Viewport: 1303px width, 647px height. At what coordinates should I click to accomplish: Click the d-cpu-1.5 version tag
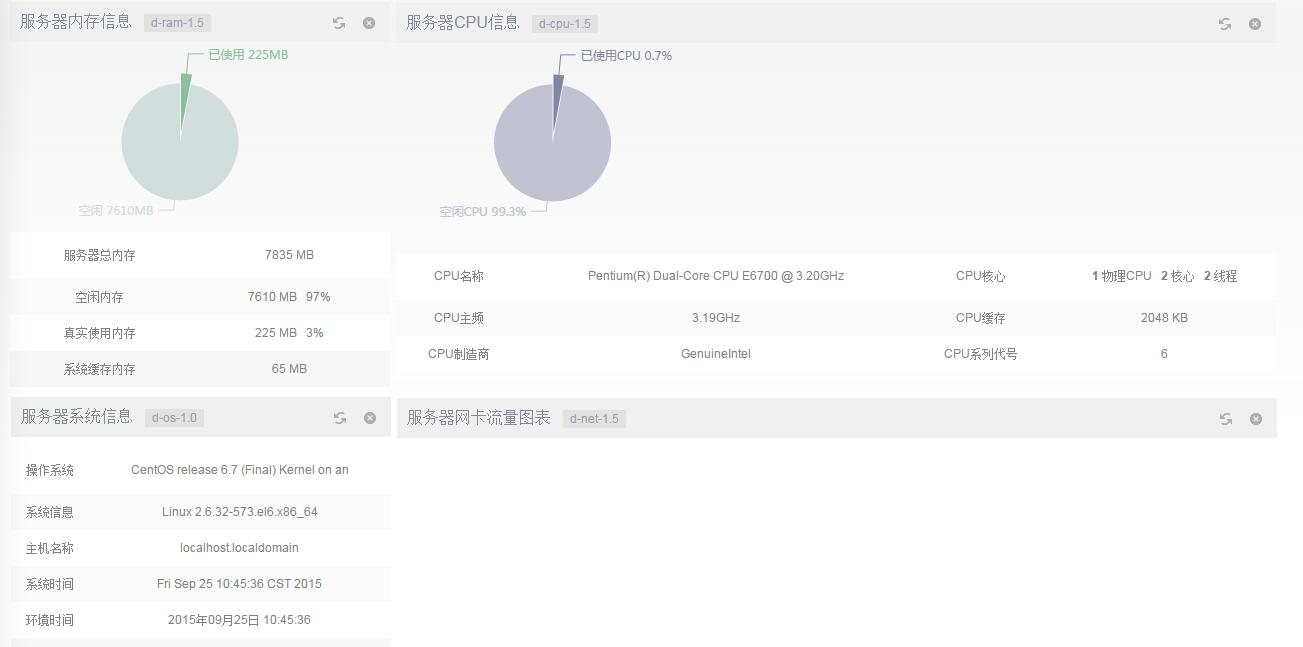564,24
